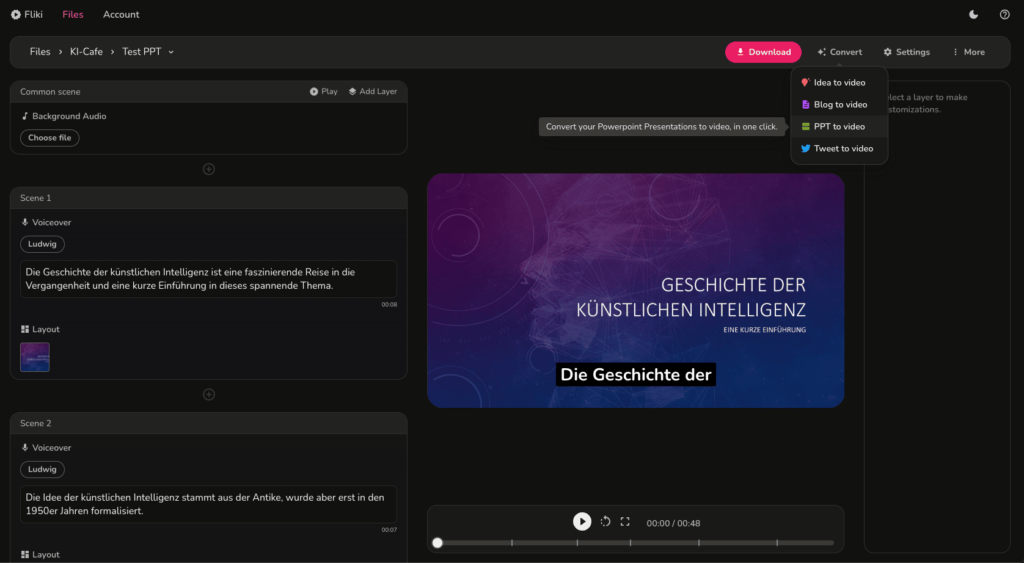This screenshot has width=1024, height=563.
Task: Add scene with plus icon below Common scene
Action: [209, 169]
